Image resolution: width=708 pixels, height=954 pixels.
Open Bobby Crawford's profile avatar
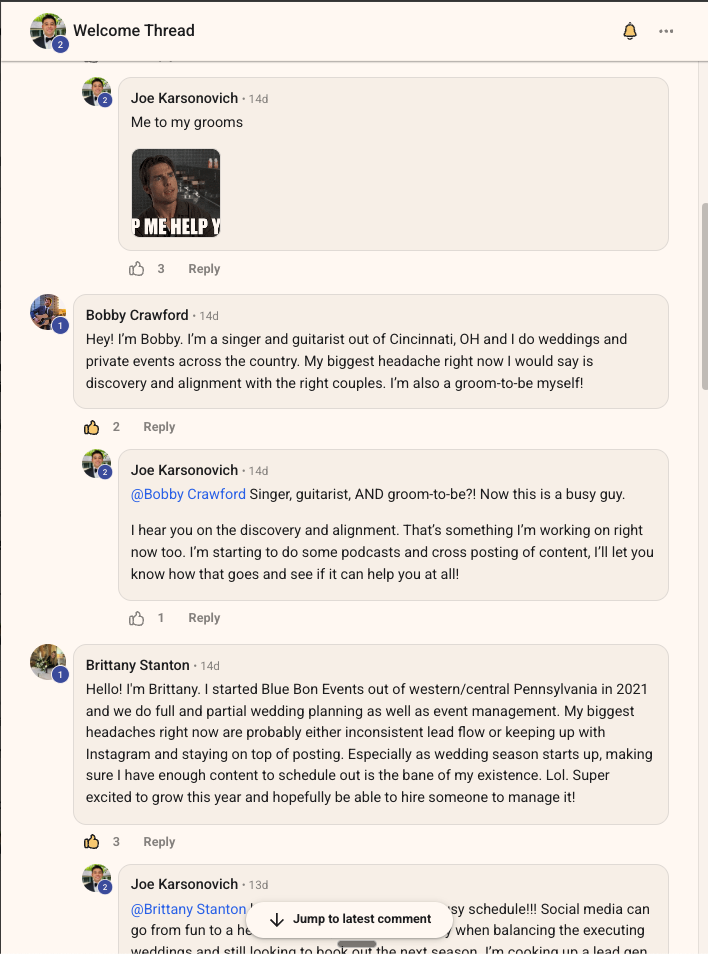click(48, 313)
